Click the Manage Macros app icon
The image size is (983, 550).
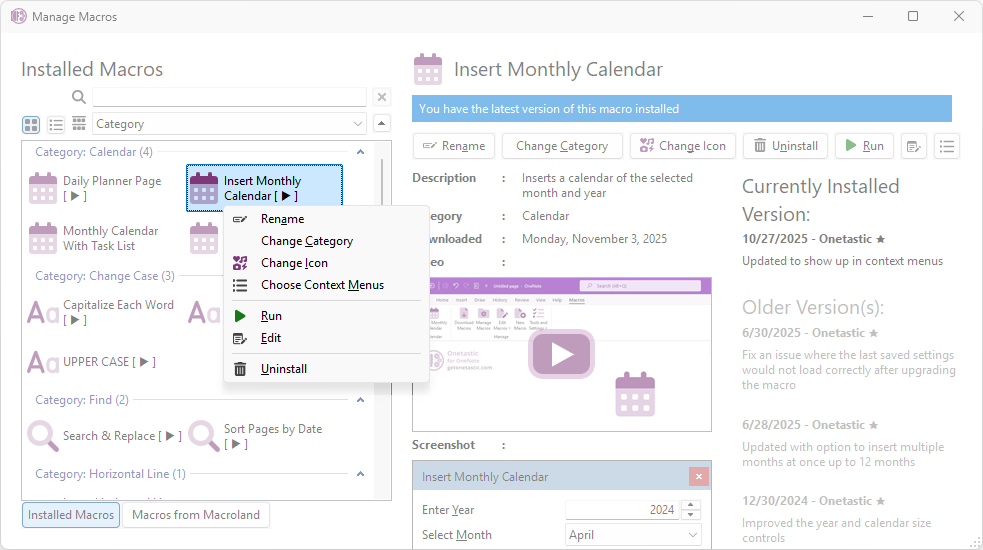pos(18,16)
